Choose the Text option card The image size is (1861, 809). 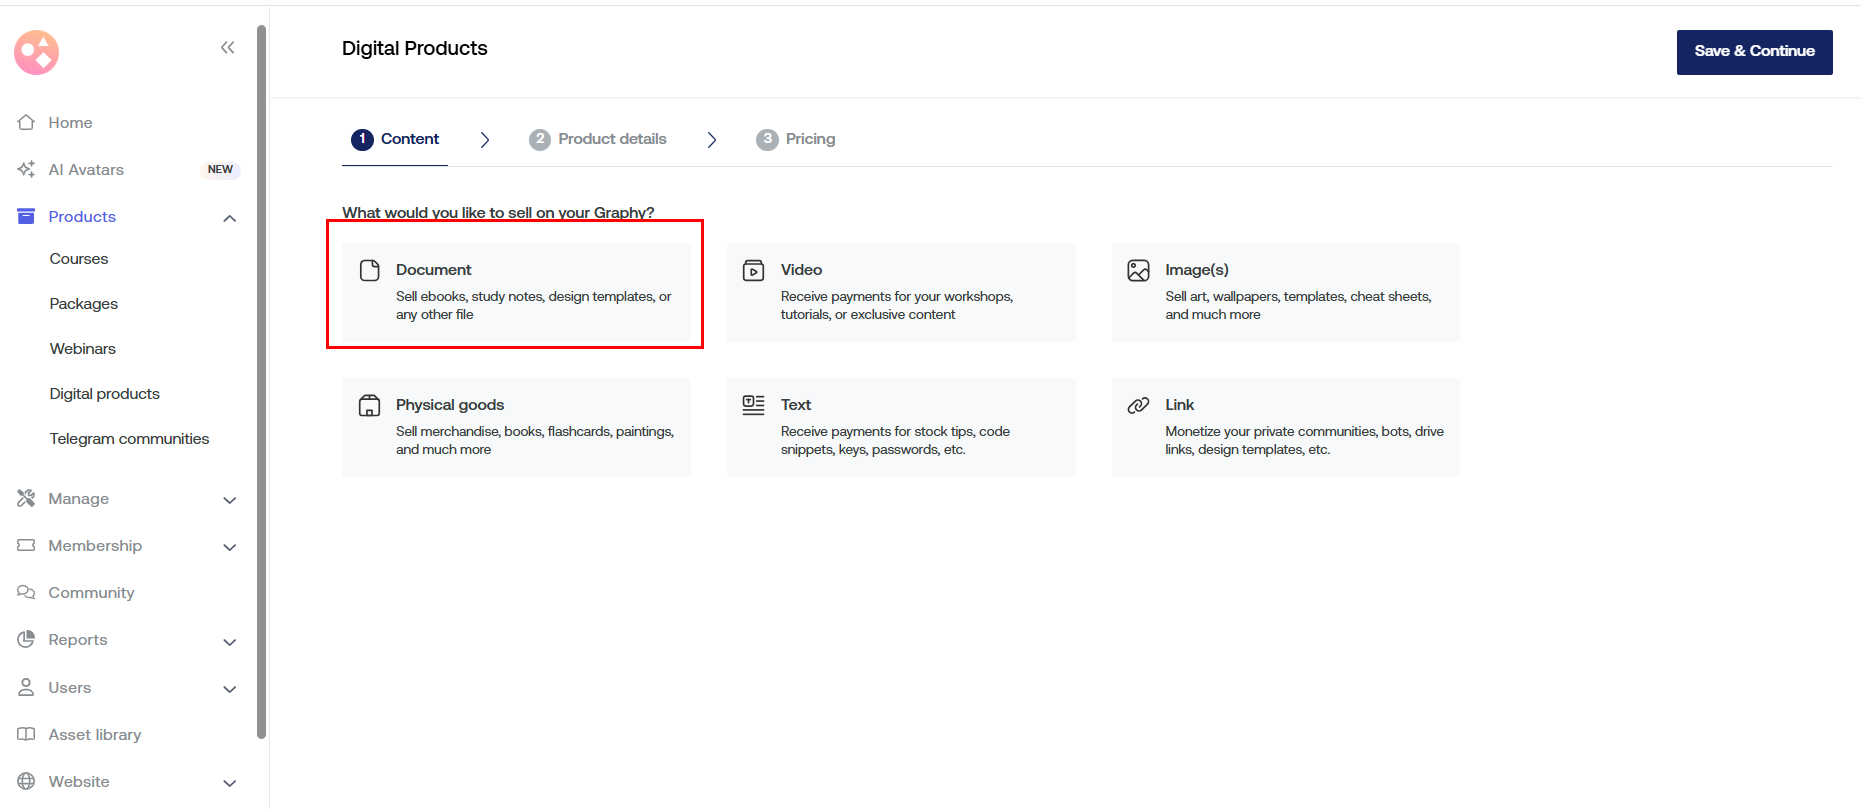[900, 427]
